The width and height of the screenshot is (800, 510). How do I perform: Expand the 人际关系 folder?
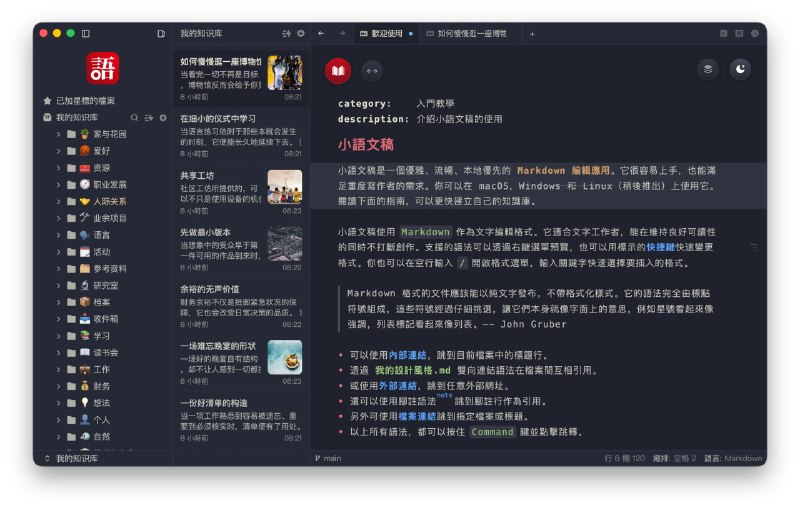tap(58, 202)
